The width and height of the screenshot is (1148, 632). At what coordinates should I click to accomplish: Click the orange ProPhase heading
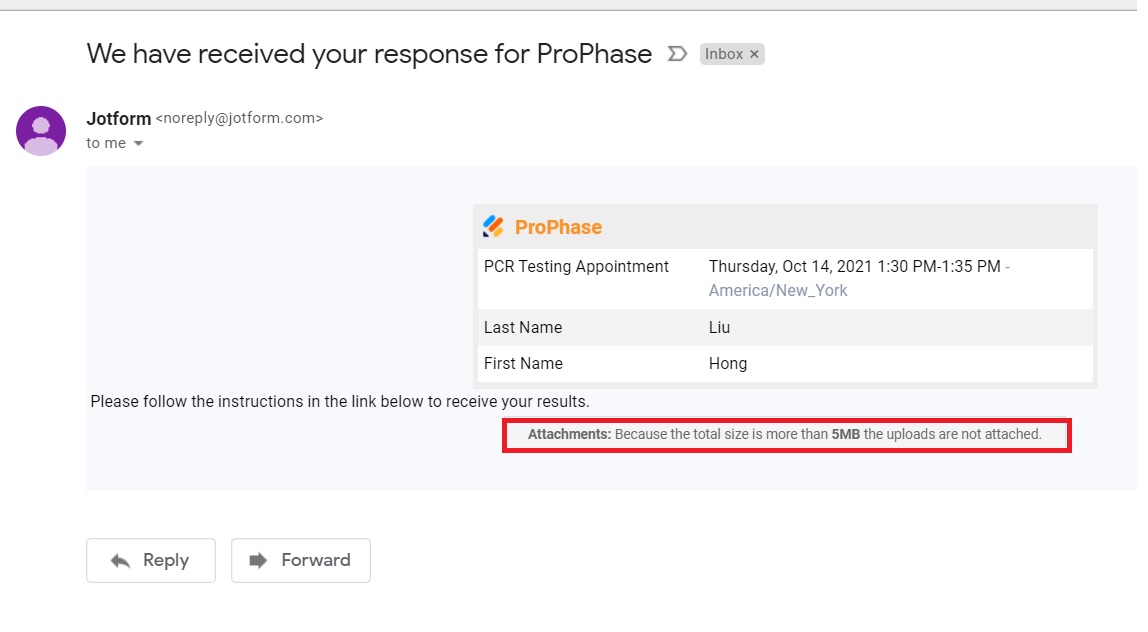click(558, 227)
